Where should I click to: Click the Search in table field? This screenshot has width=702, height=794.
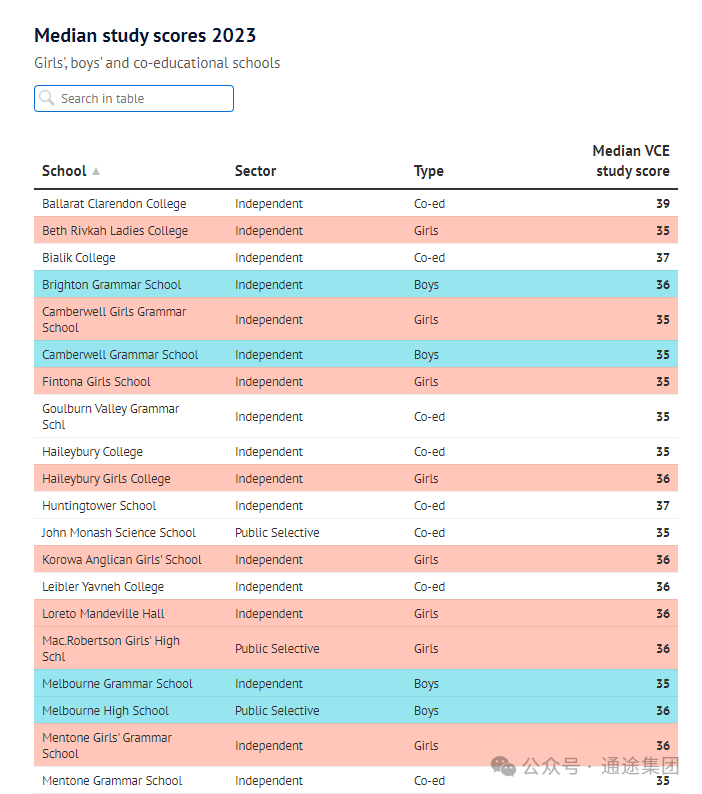tap(134, 98)
